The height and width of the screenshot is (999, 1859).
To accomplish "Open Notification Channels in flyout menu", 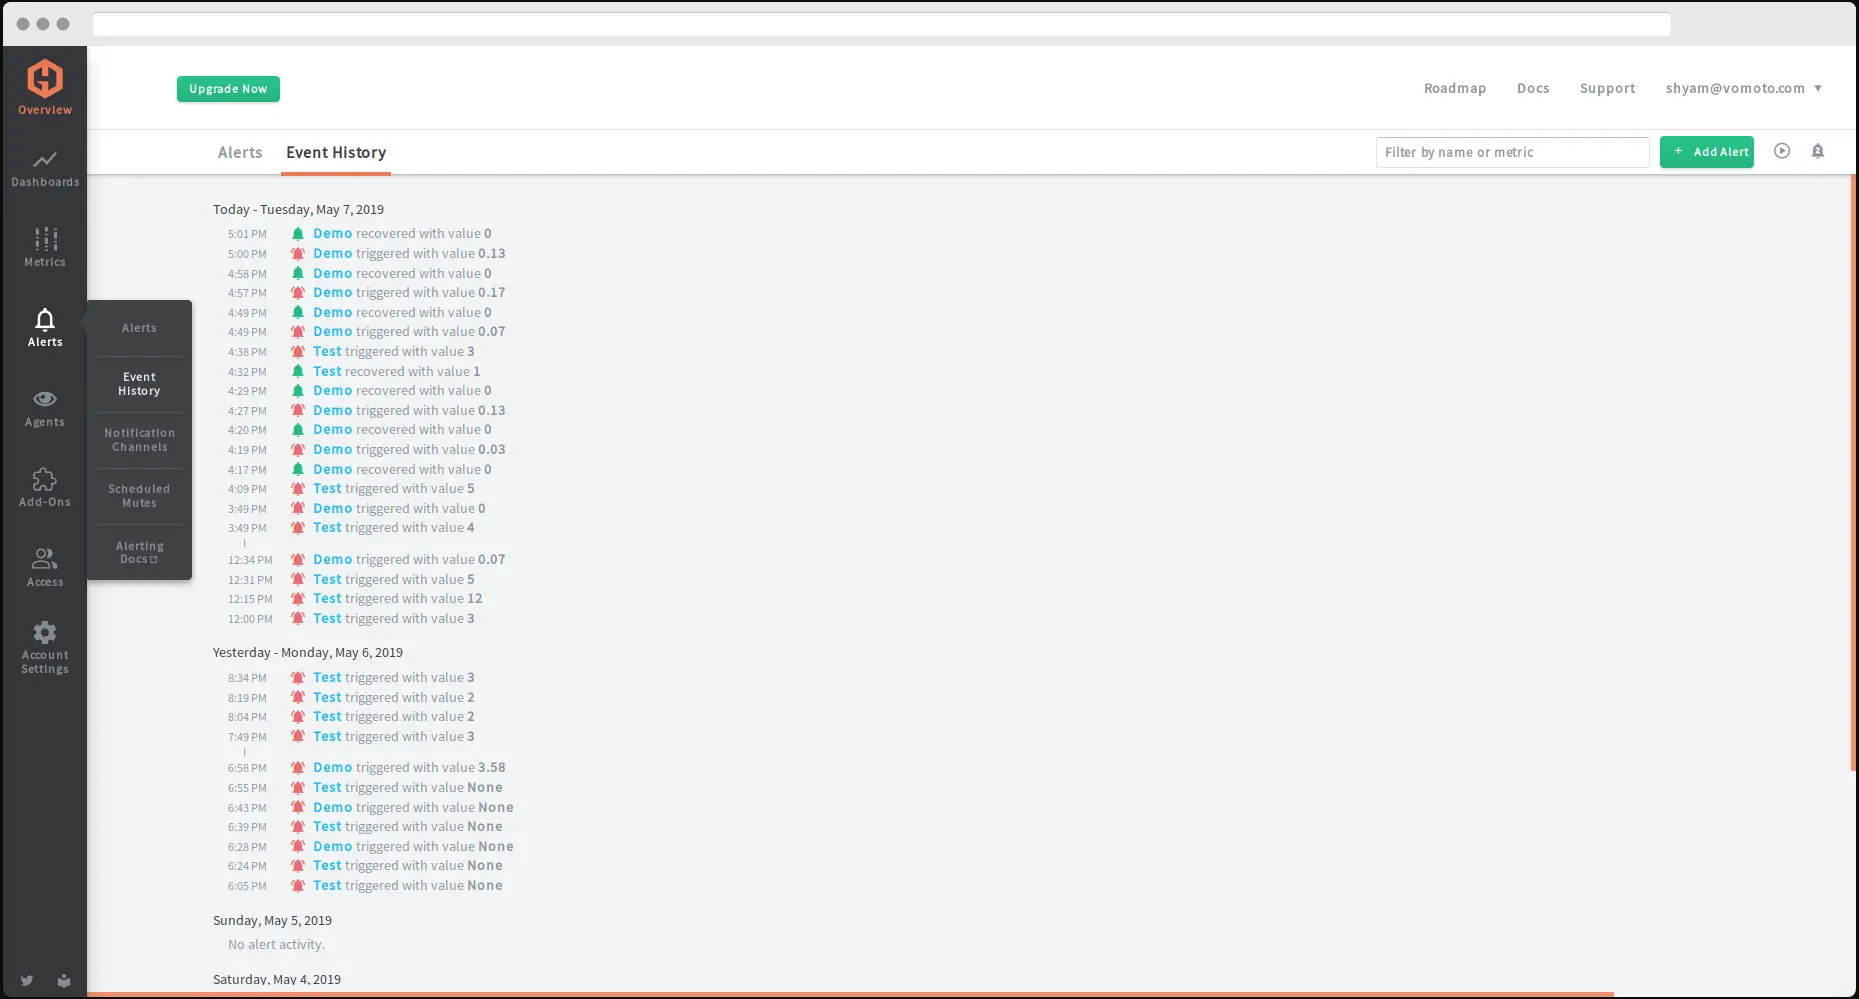I will [x=139, y=440].
